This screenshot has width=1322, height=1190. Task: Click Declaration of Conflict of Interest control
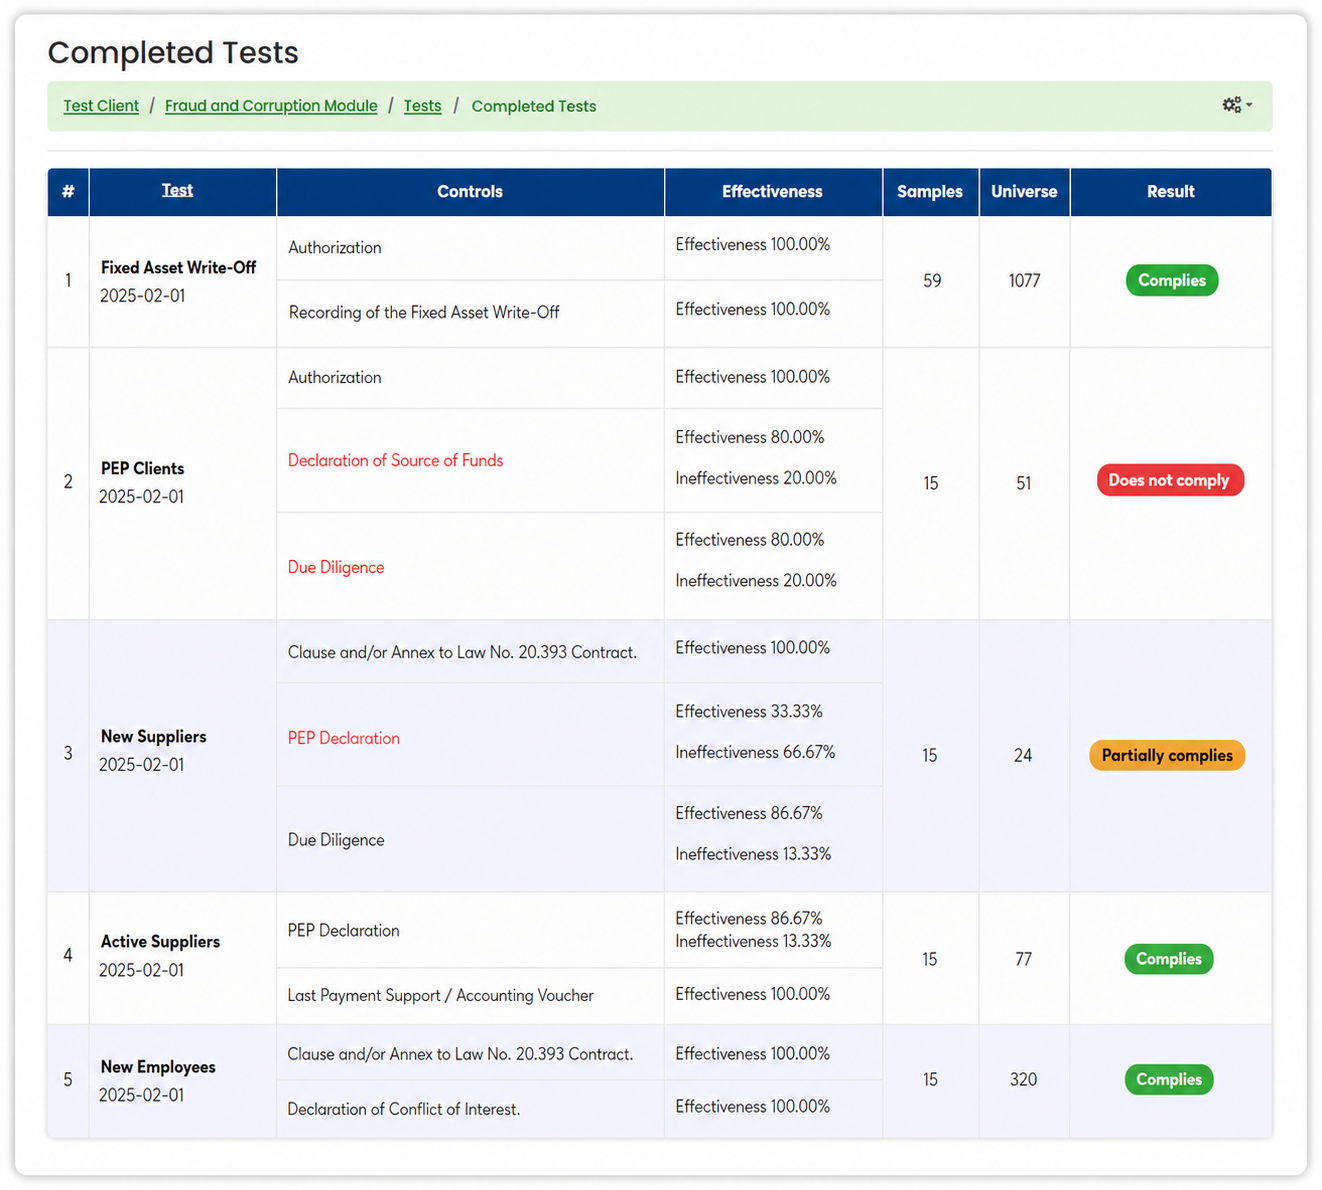(403, 1109)
